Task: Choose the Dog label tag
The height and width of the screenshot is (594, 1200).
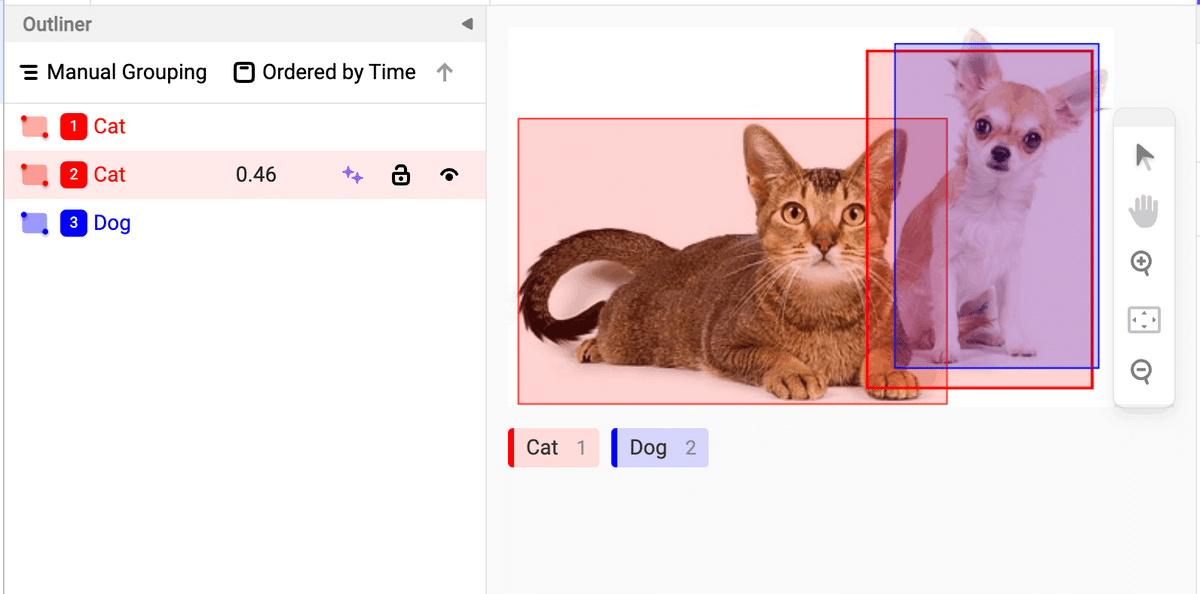Action: [660, 447]
